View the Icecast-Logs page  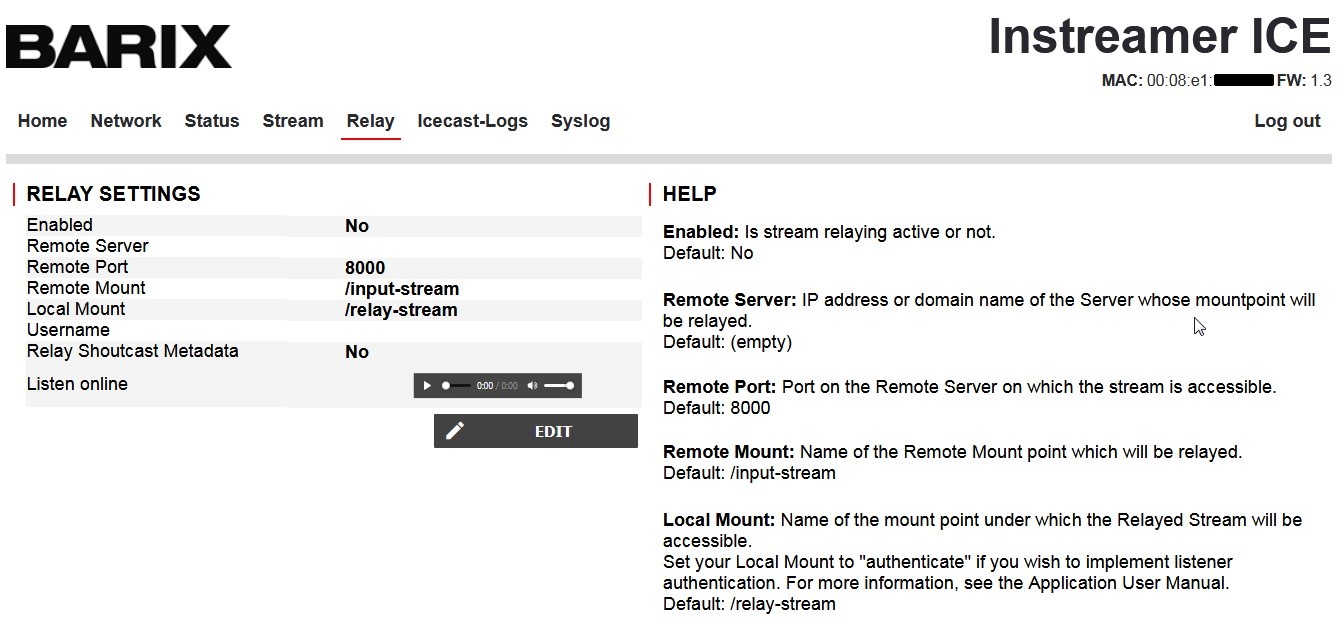tap(472, 121)
